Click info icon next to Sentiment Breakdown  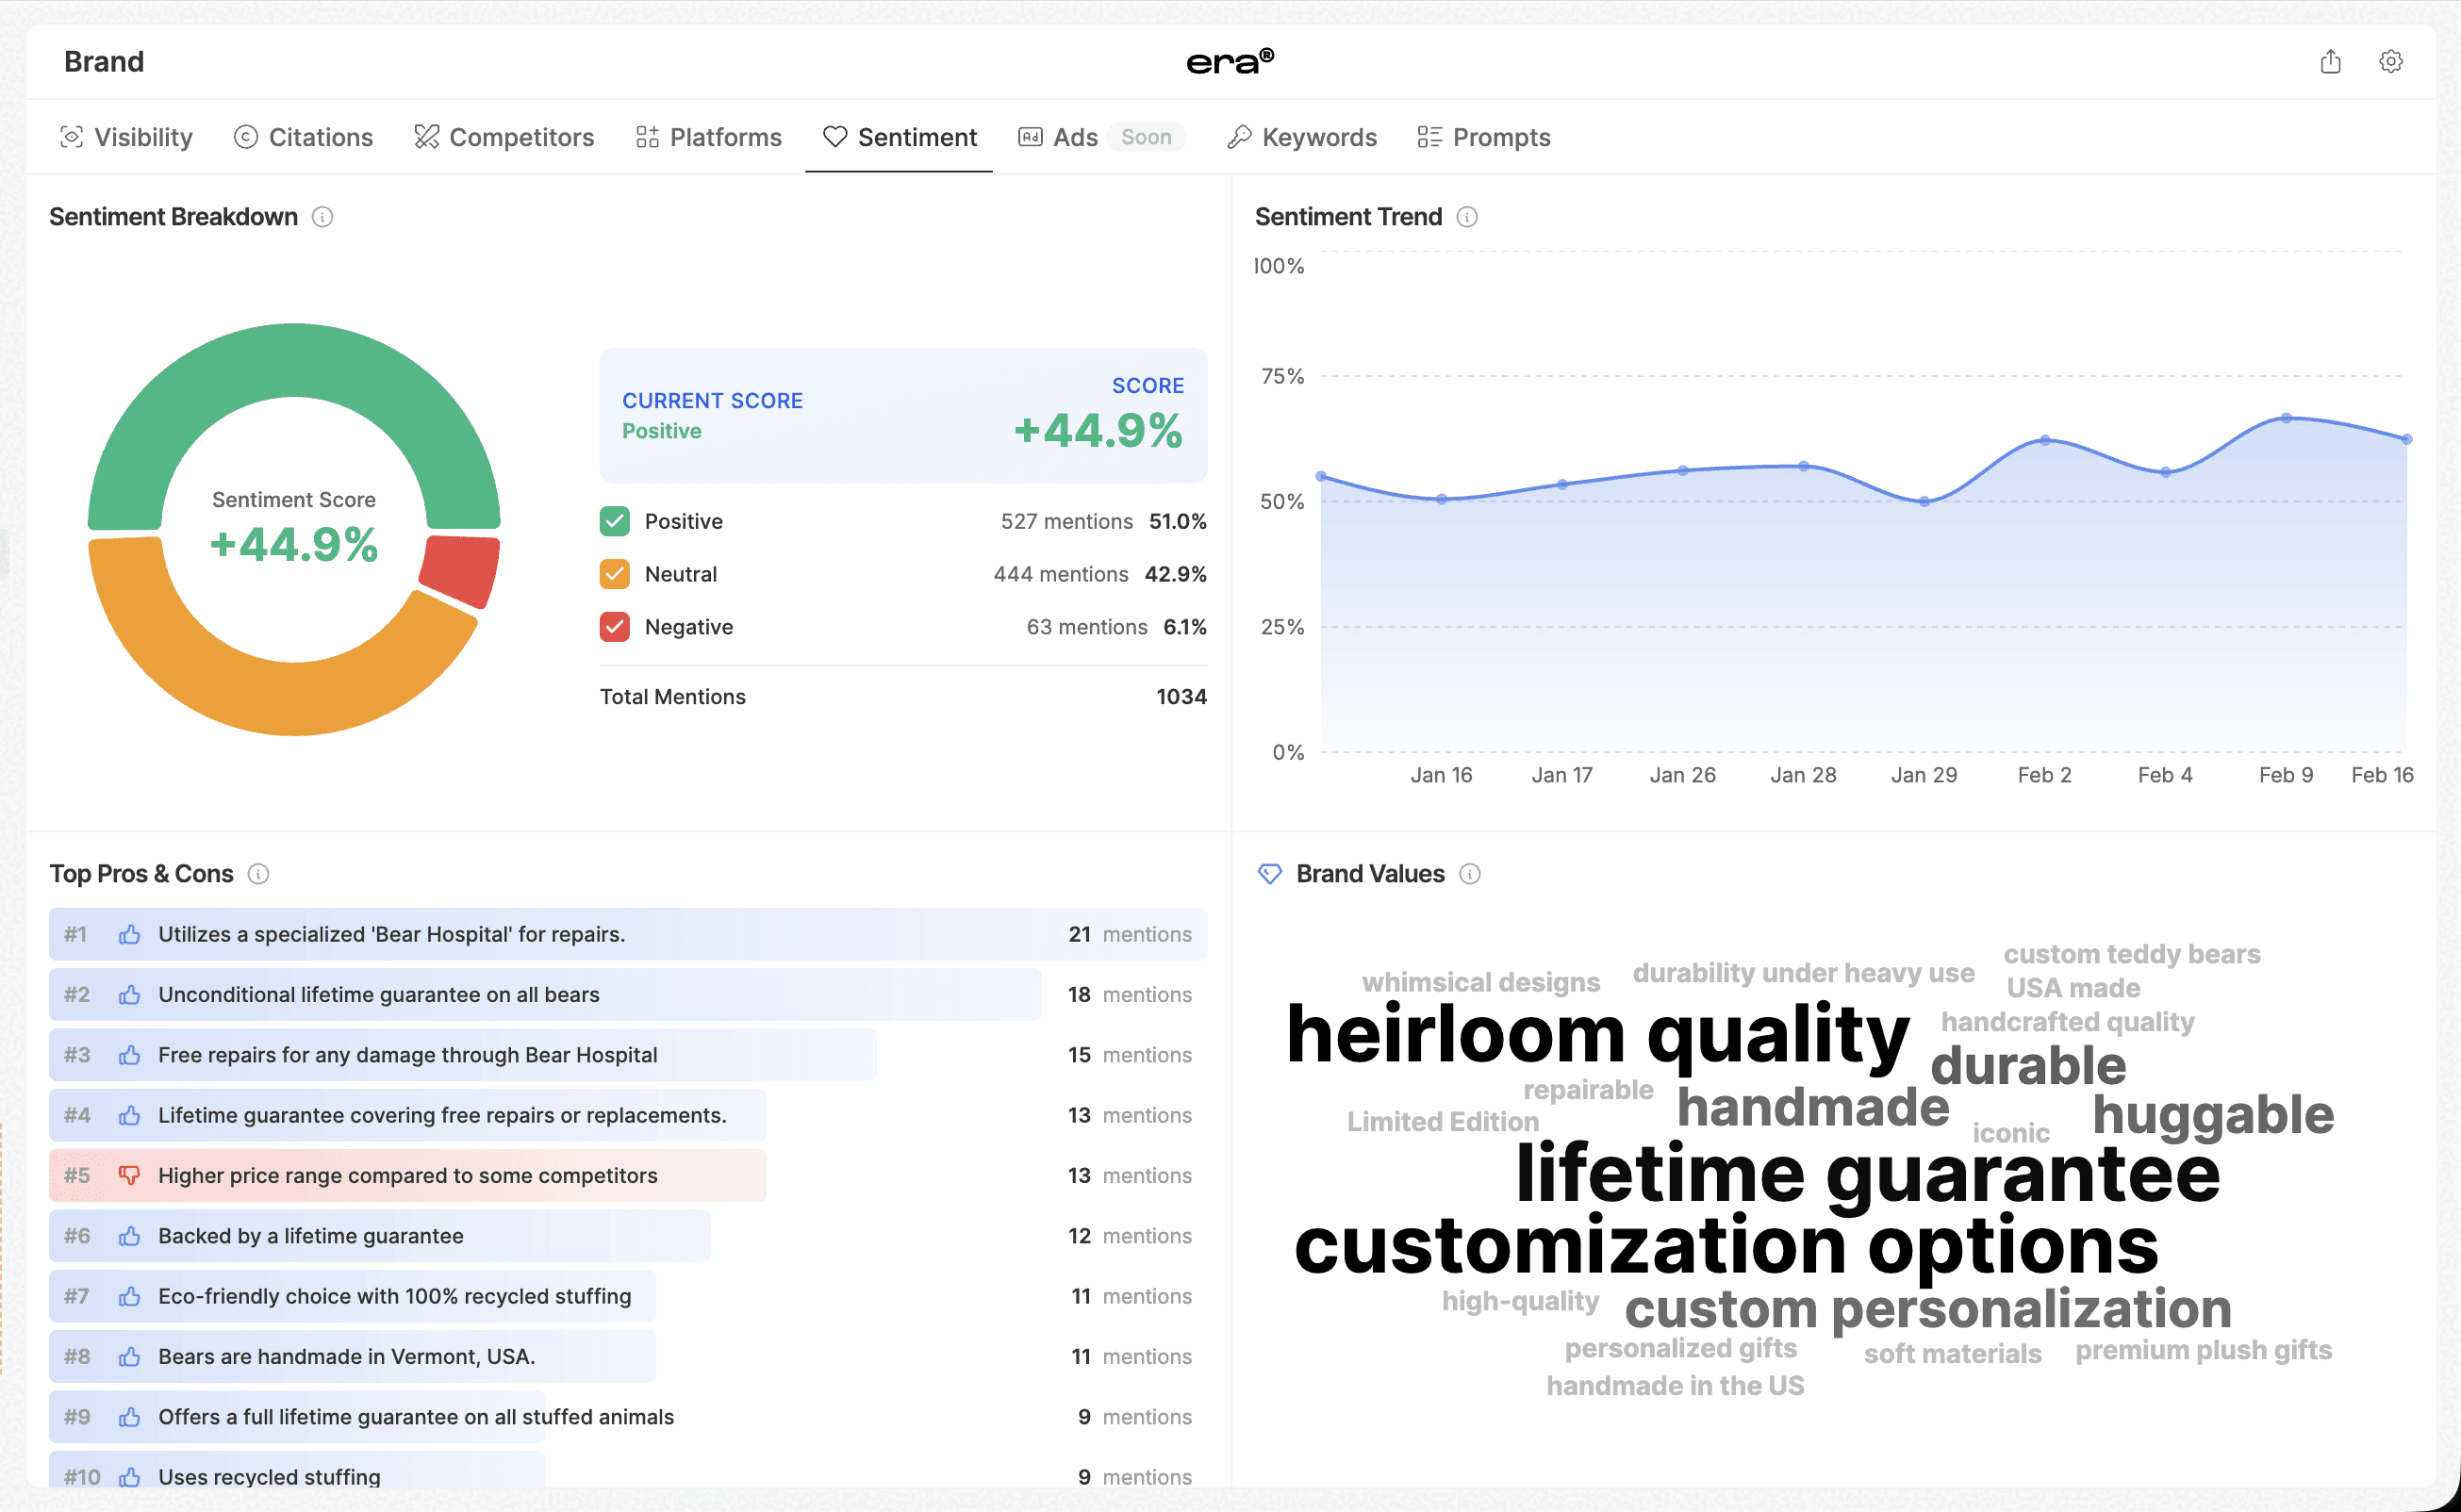(x=322, y=217)
